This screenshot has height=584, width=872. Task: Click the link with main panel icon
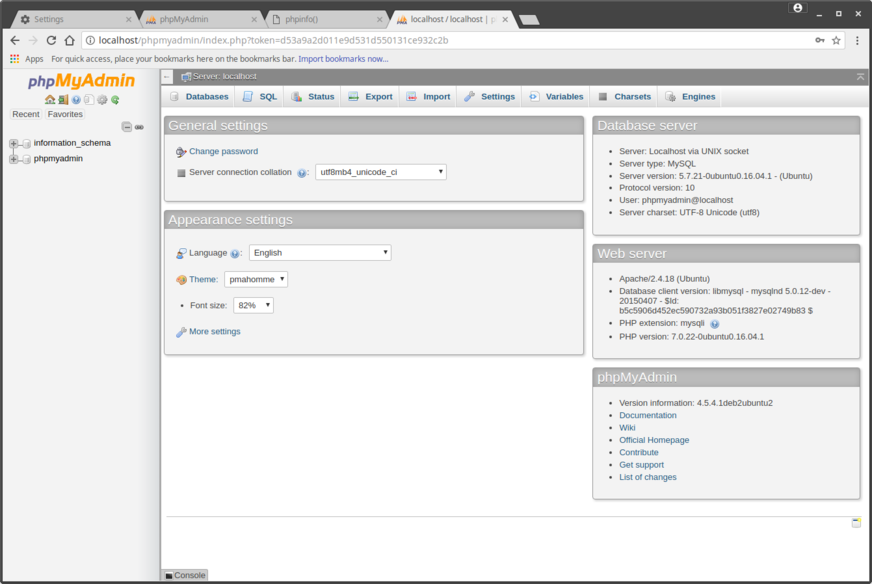coord(140,127)
